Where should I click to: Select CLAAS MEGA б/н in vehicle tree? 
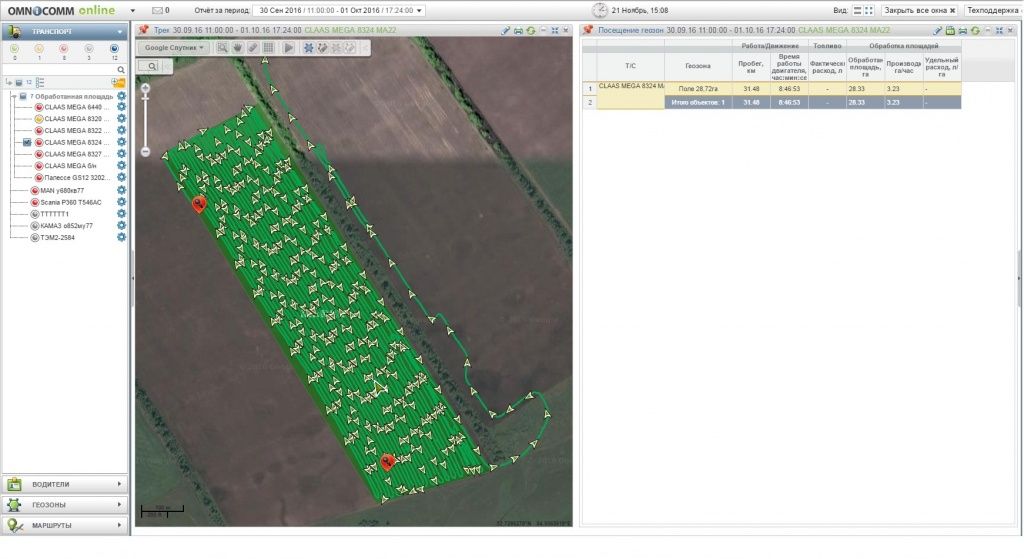click(70, 166)
